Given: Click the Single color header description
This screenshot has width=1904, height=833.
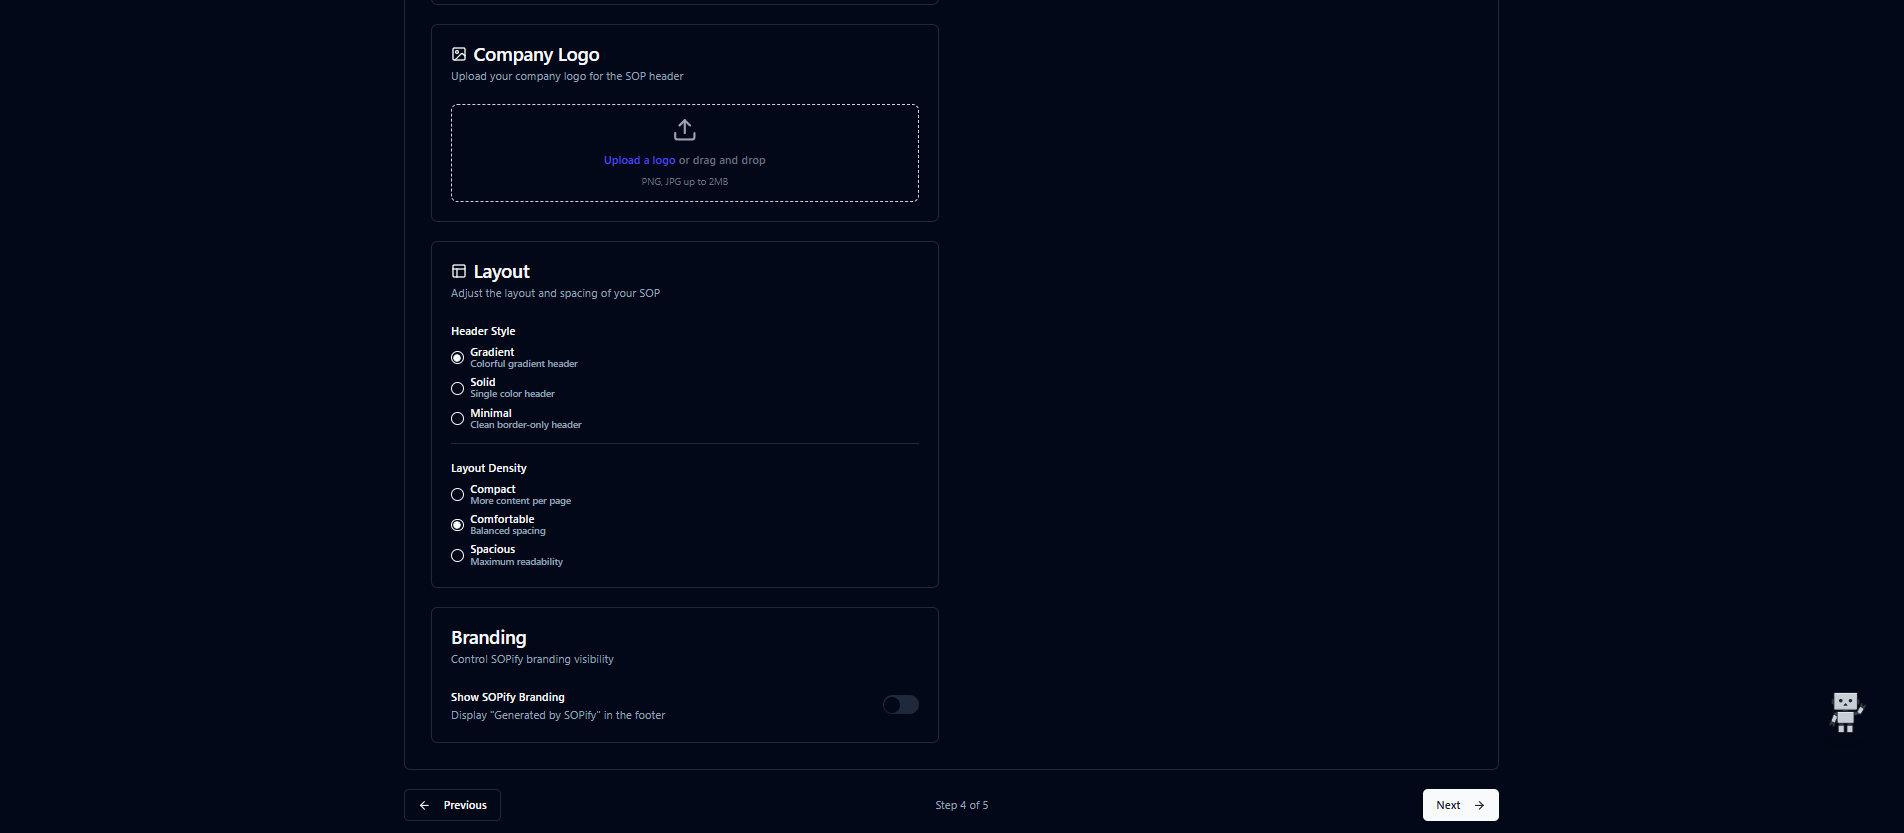Looking at the screenshot, I should pyautogui.click(x=512, y=394).
